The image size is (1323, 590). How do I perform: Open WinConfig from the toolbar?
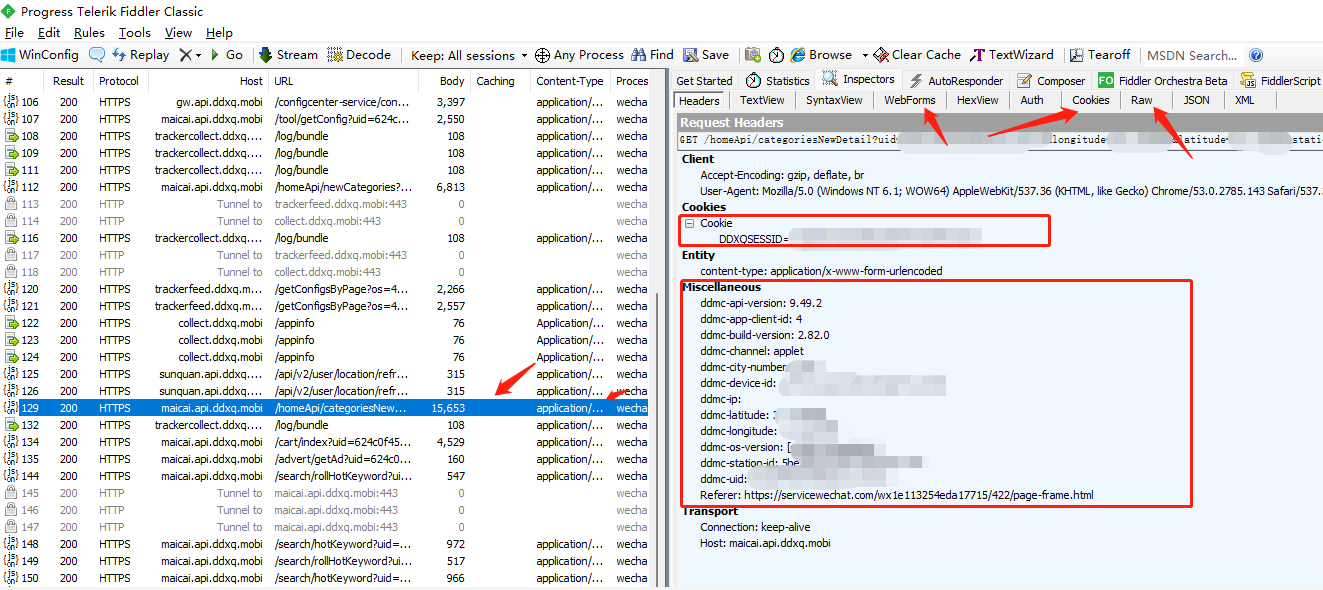[41, 55]
